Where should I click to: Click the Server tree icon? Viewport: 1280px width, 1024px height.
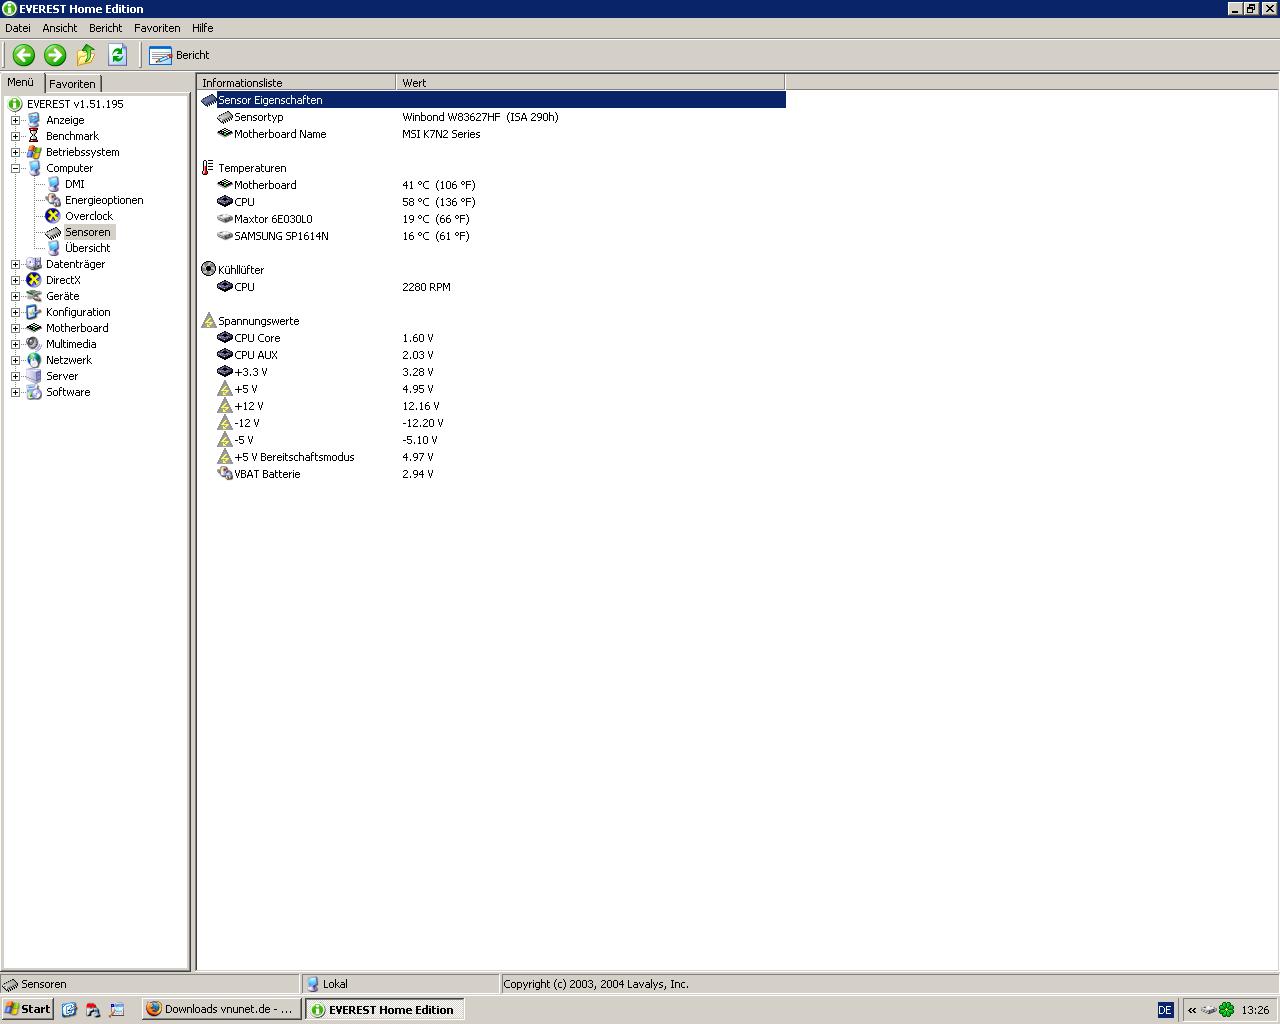(34, 376)
